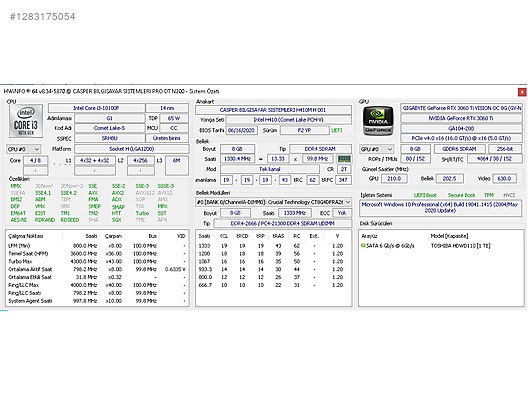
Task: Click the GIGABYTE GeForce RTX 3060 Ti VISION field
Action: [x=462, y=108]
